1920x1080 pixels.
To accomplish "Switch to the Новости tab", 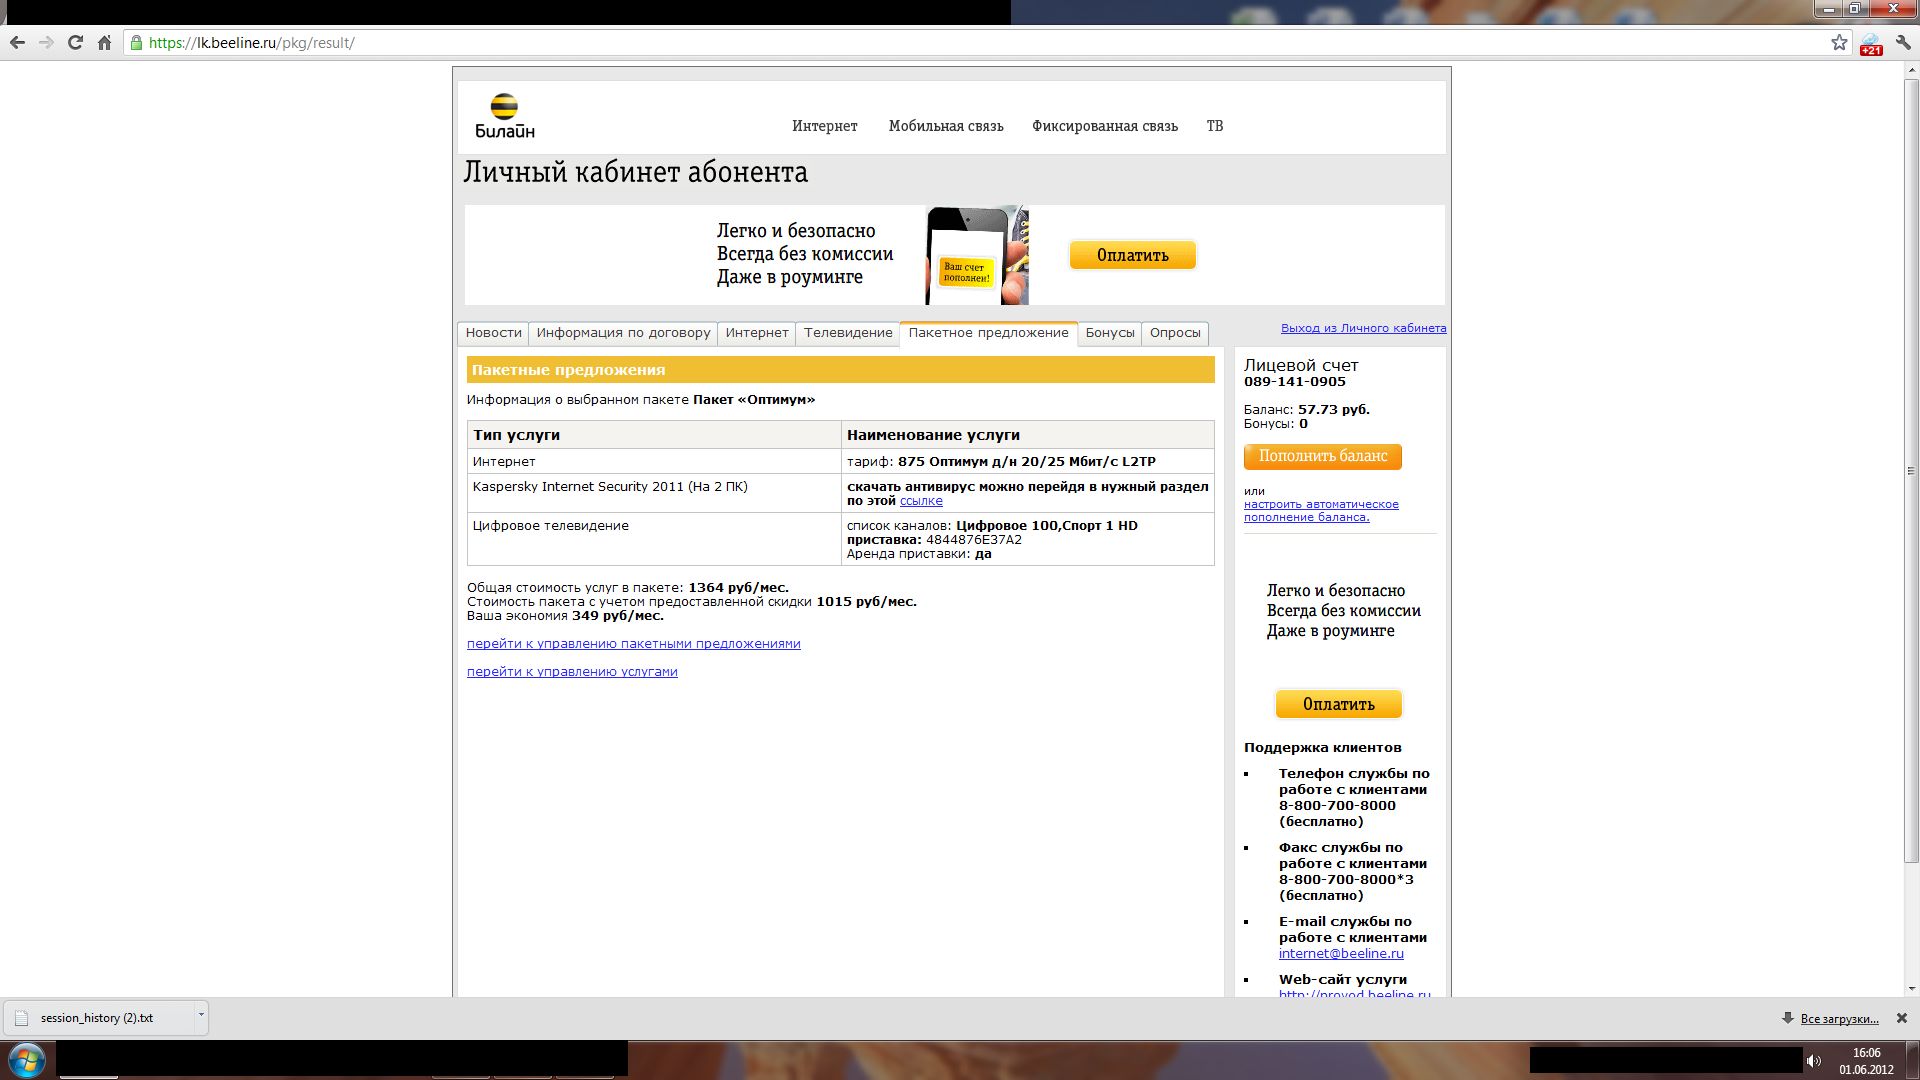I will pyautogui.click(x=493, y=333).
